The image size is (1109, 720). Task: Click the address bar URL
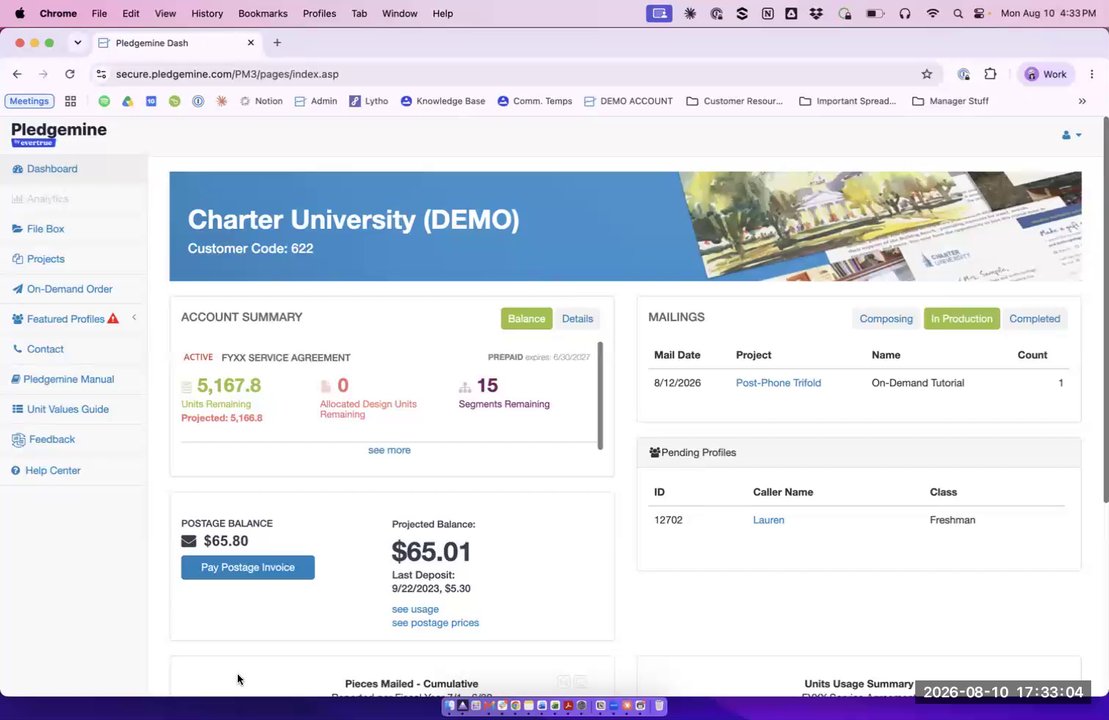tap(227, 74)
